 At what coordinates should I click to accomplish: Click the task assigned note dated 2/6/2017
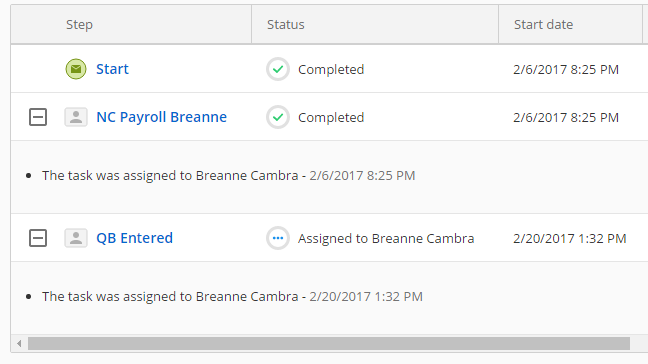click(x=229, y=176)
